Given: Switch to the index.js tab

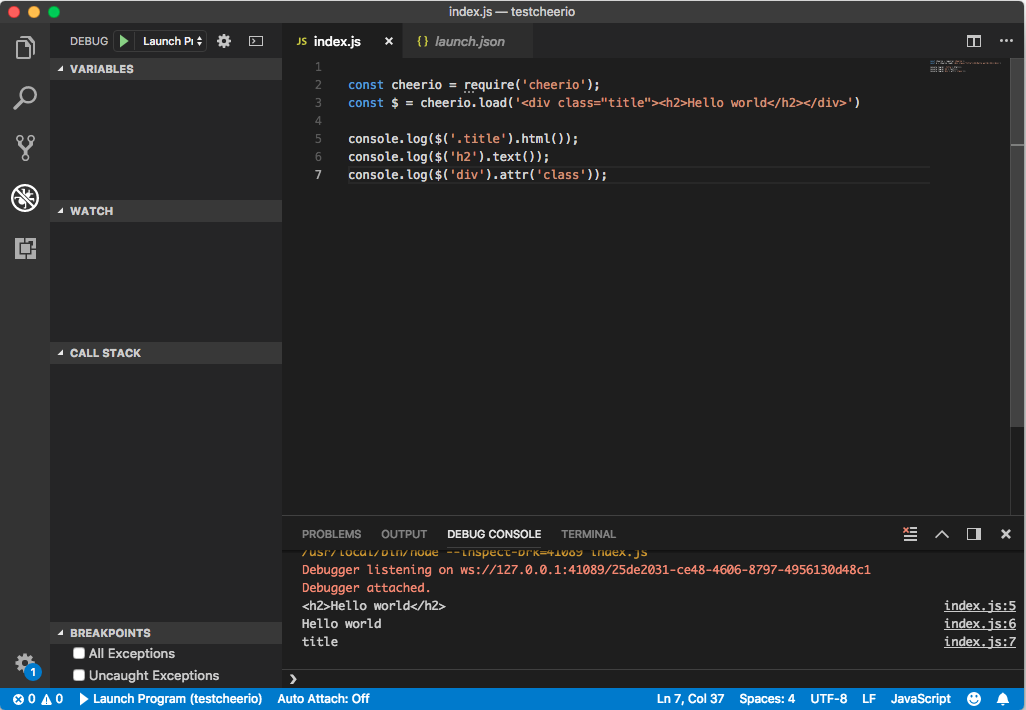Looking at the screenshot, I should click(337, 41).
